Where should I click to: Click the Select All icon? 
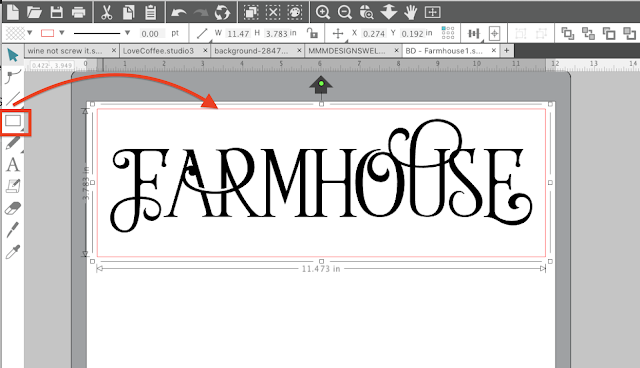251,12
